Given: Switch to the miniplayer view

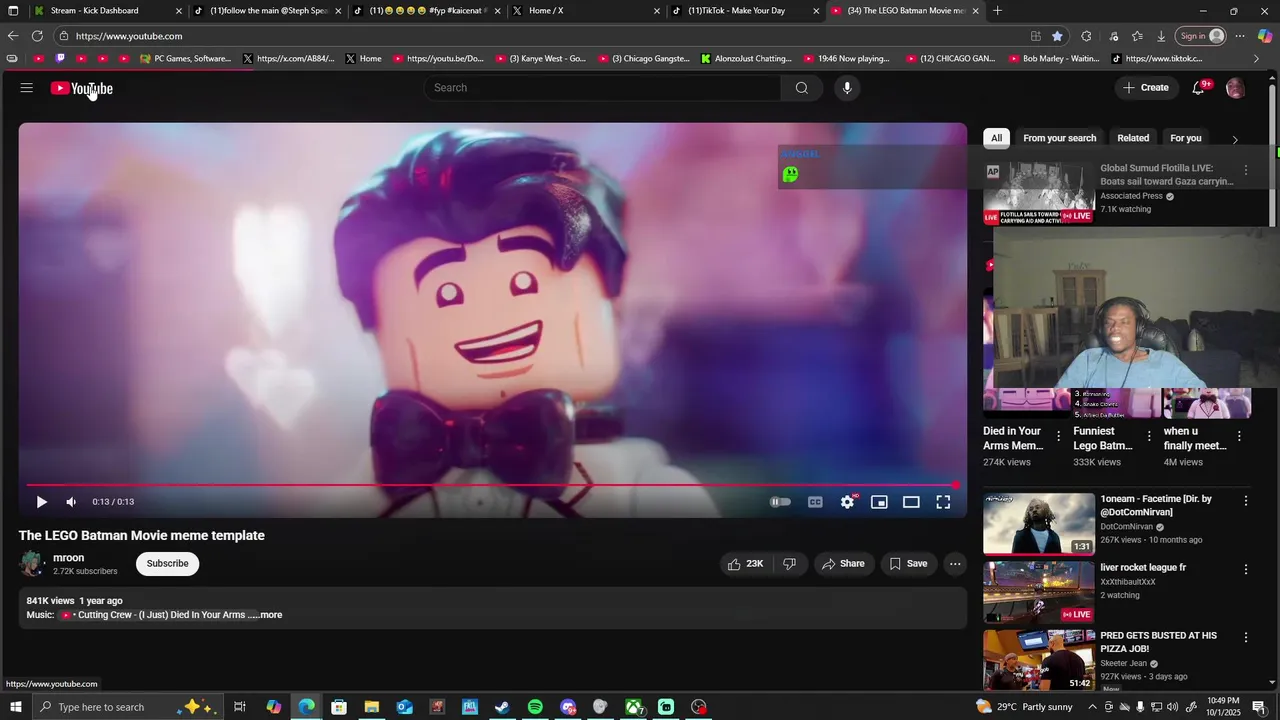Looking at the screenshot, I should click(879, 502).
